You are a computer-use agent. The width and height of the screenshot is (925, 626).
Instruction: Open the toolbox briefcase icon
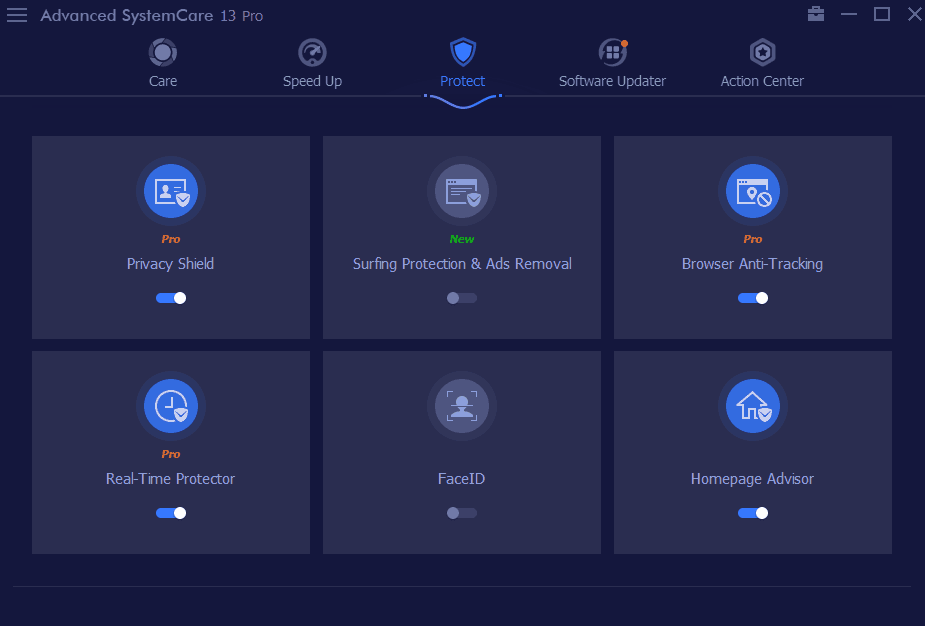(816, 14)
